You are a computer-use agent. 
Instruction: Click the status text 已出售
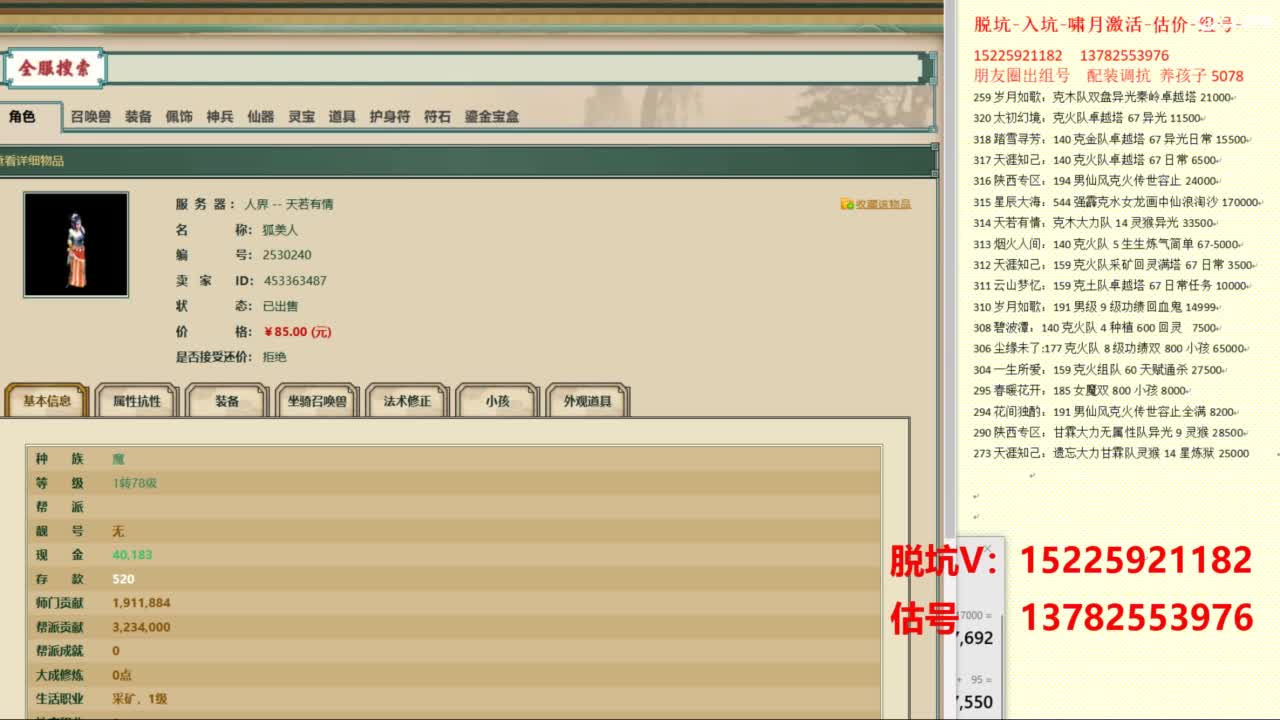point(281,306)
